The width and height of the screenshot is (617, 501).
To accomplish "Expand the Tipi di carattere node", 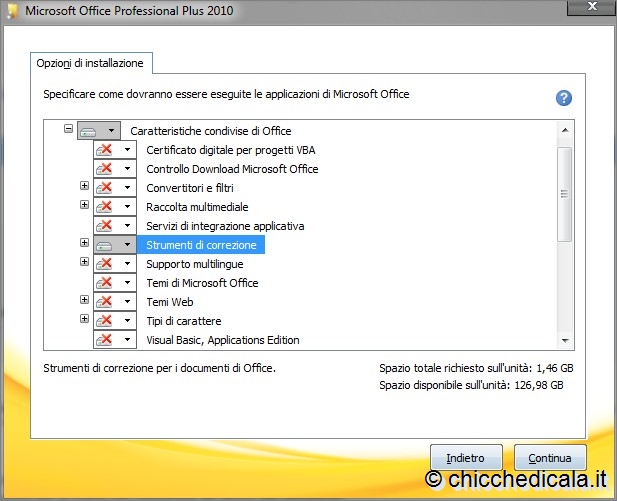I will 84,320.
